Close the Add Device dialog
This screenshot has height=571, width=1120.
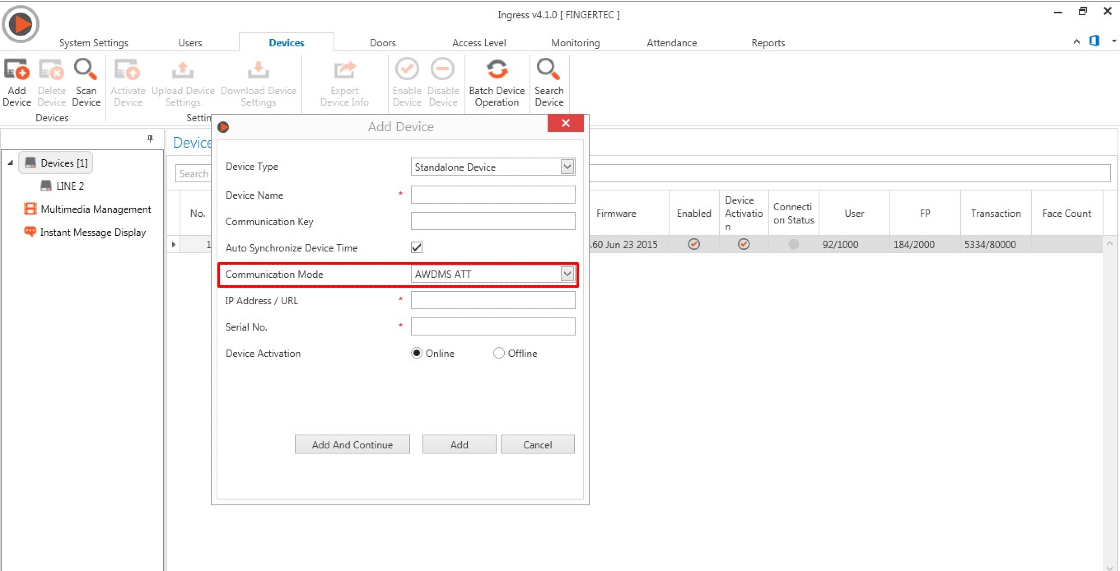click(x=566, y=124)
